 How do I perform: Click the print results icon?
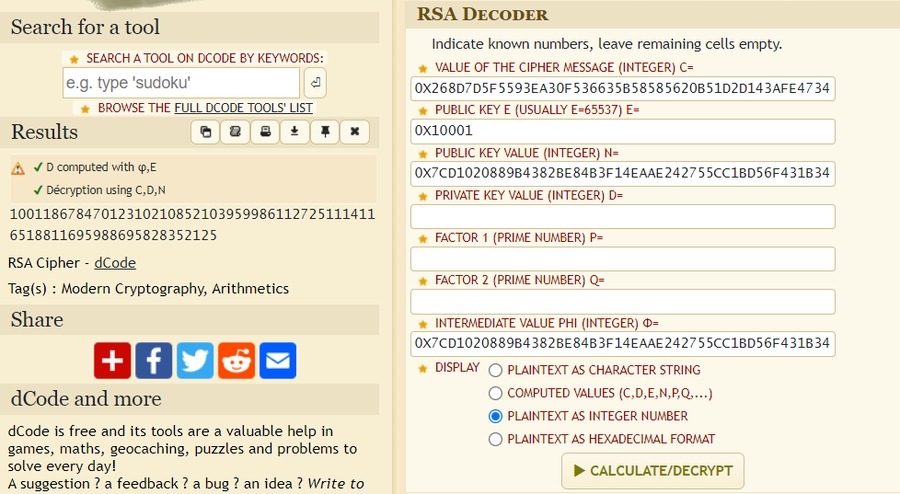[265, 131]
